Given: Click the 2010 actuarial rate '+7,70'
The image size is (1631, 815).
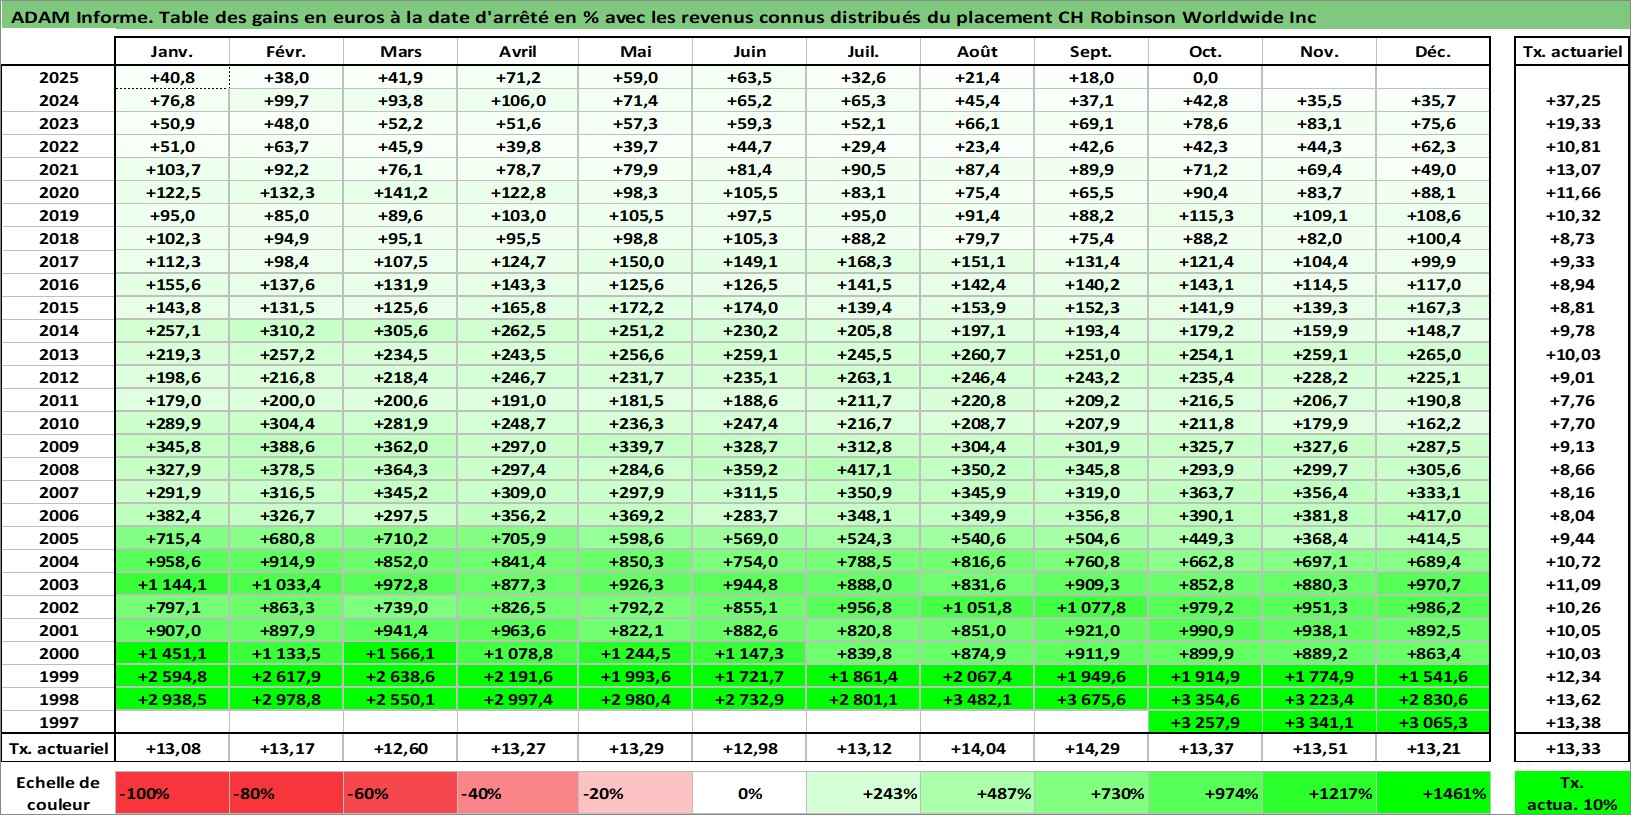Looking at the screenshot, I should click(1572, 423).
